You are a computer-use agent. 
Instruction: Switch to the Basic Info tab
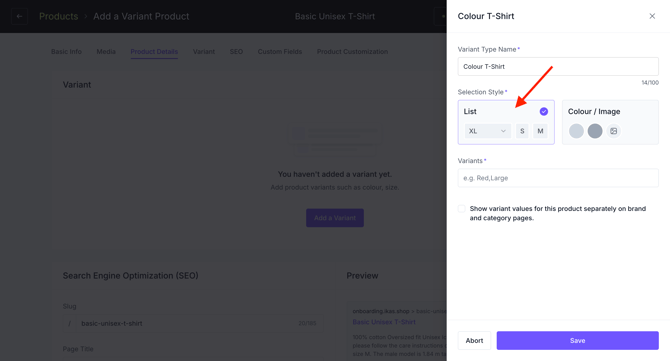pyautogui.click(x=66, y=52)
